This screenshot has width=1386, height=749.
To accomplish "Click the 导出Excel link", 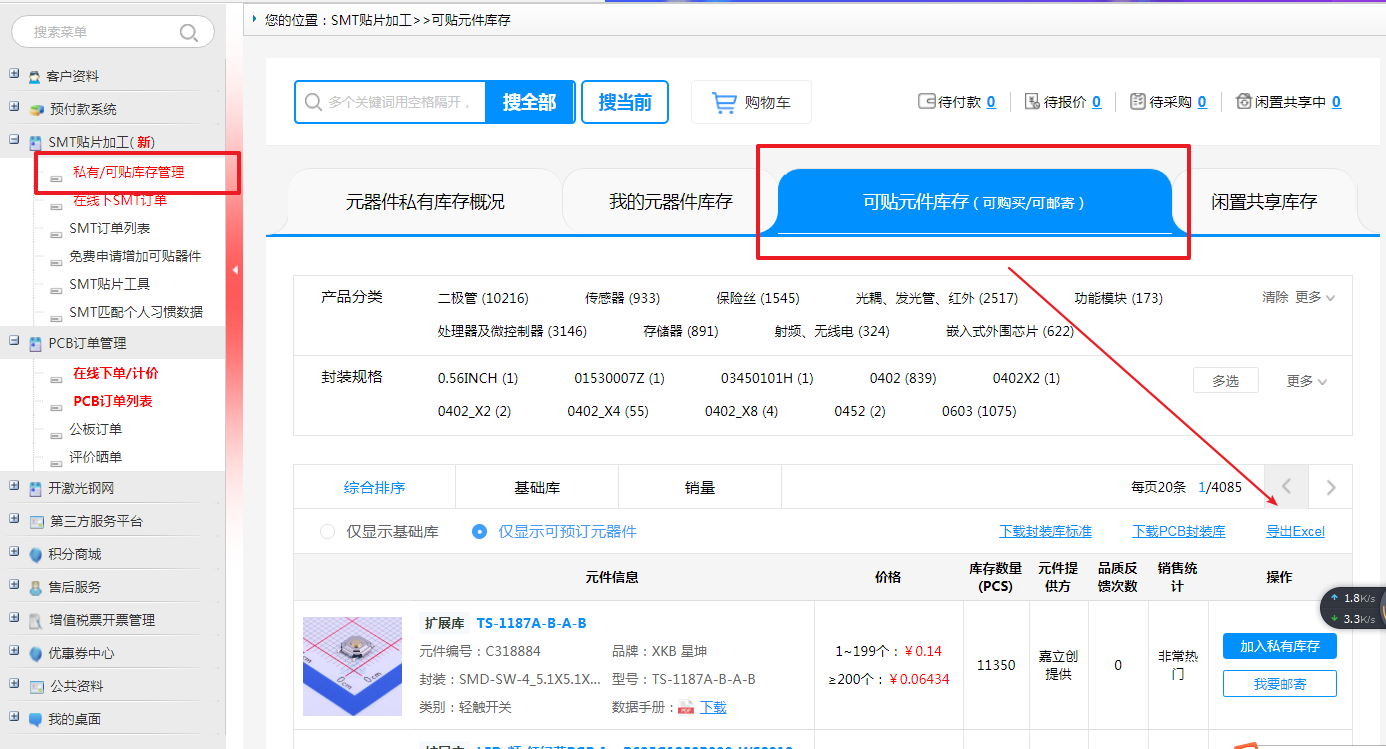I will tap(1295, 532).
